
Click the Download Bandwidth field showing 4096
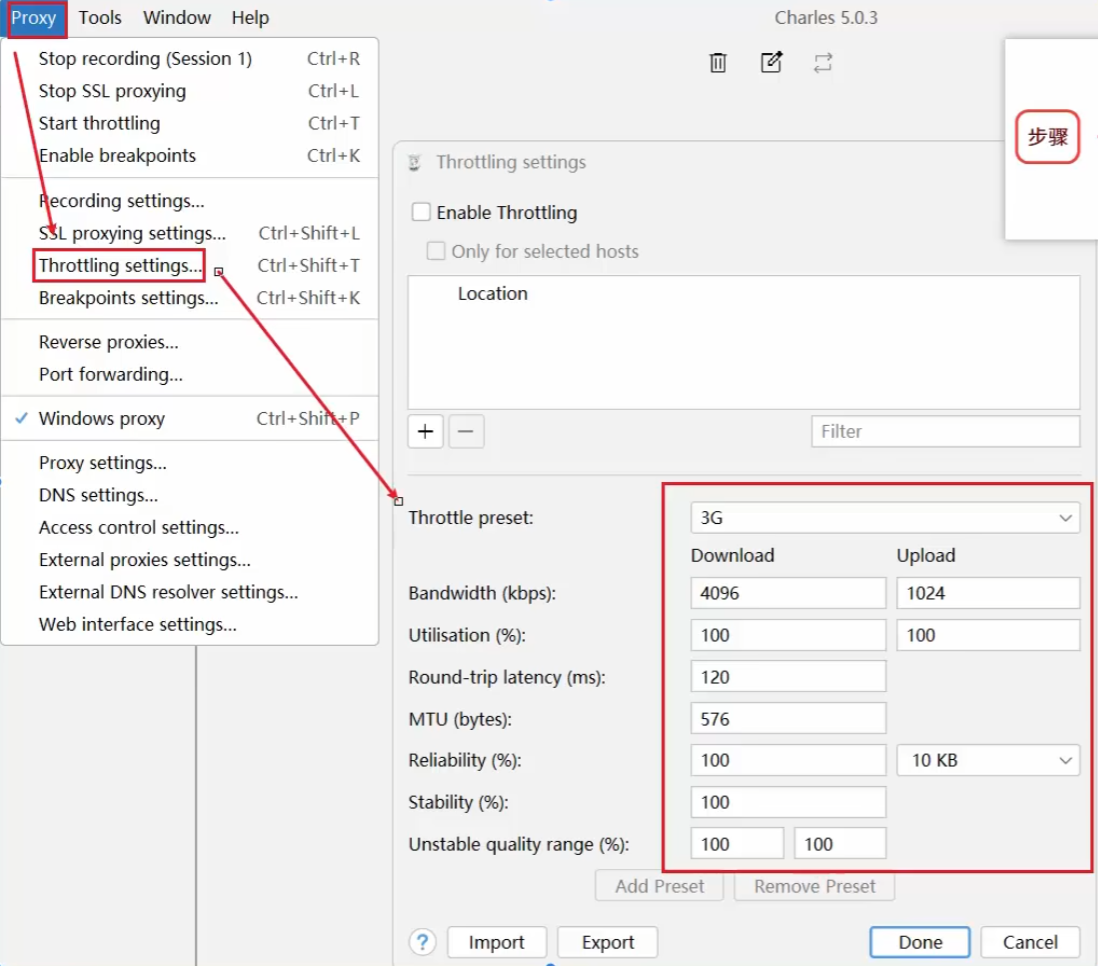tap(788, 593)
